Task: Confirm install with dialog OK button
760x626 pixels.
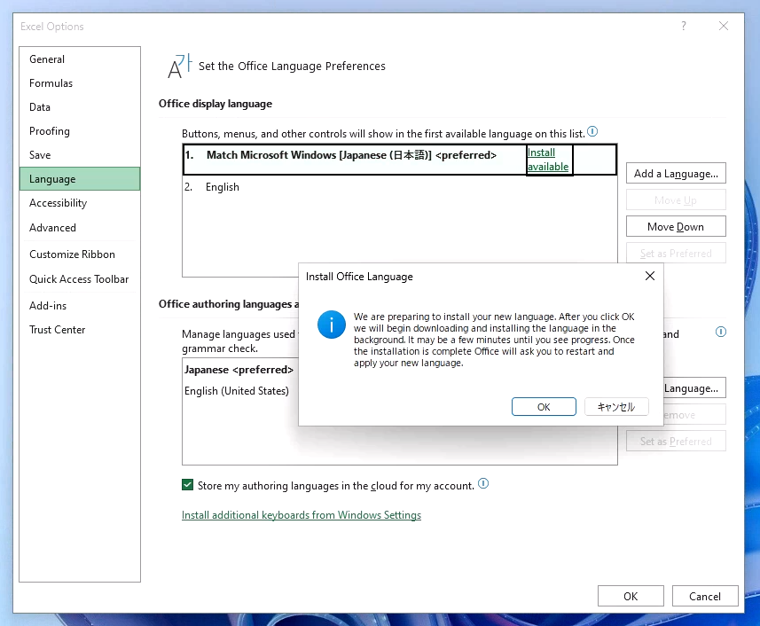Action: click(544, 407)
